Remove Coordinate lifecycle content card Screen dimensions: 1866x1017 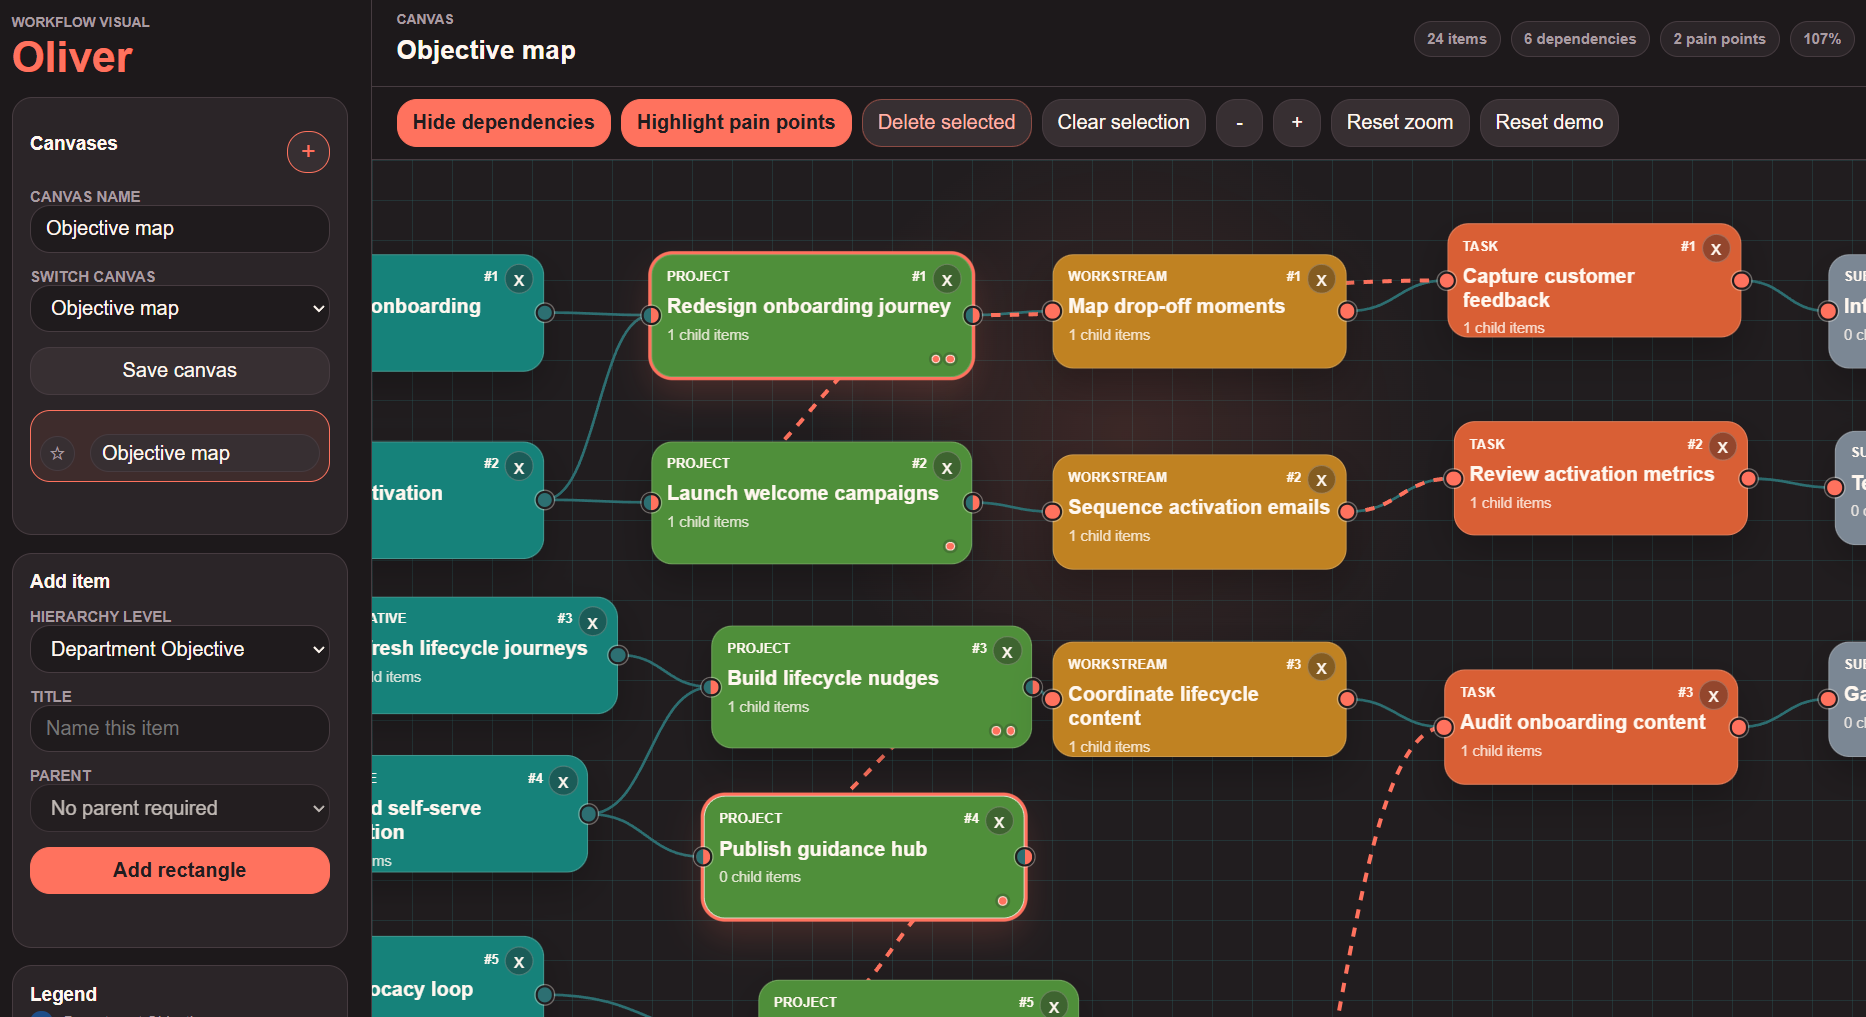1321,668
